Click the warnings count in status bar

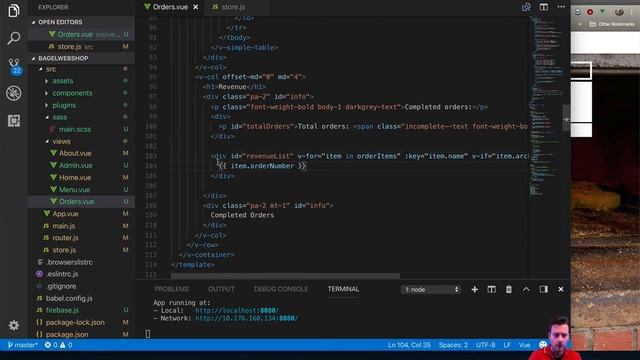point(66,345)
